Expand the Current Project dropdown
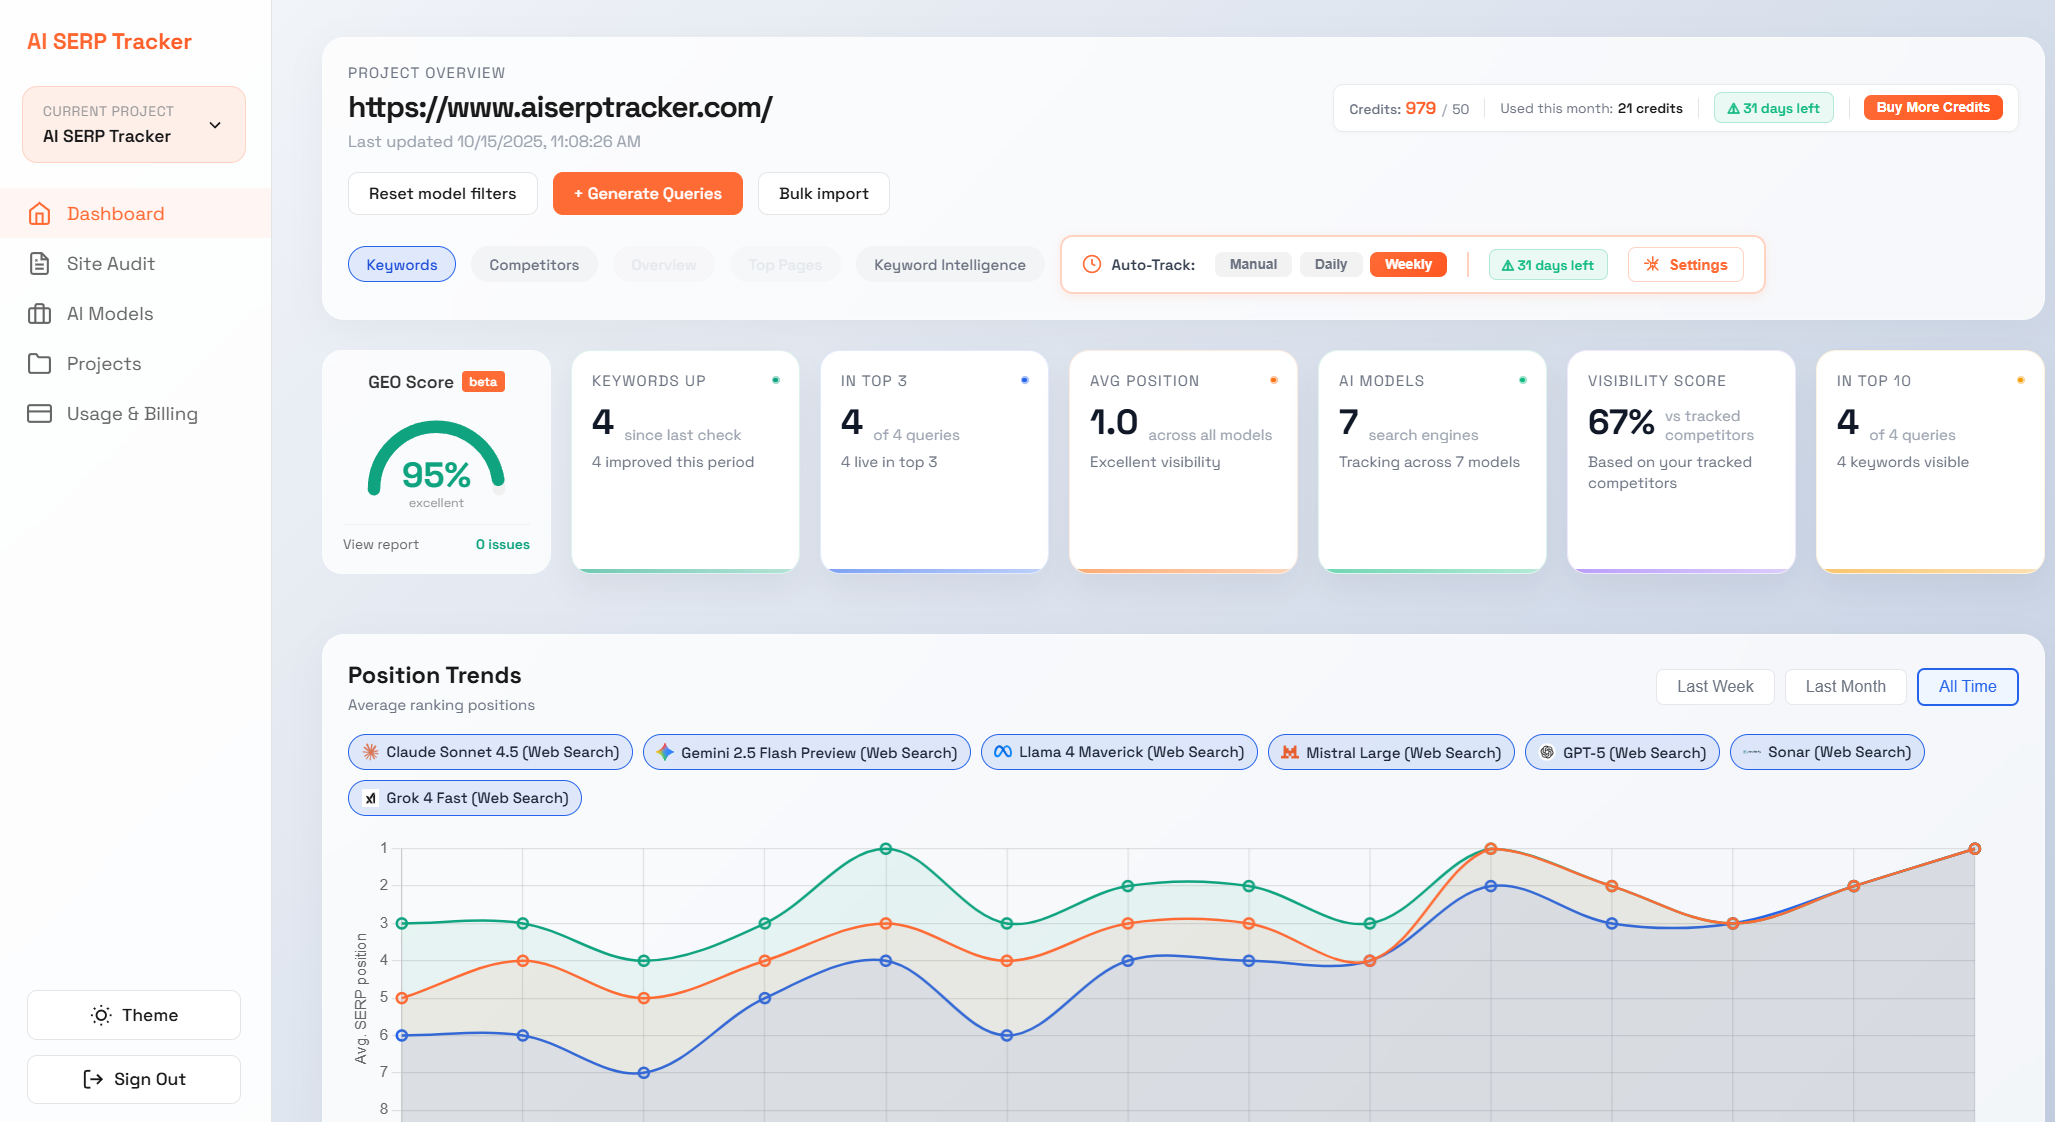The width and height of the screenshot is (2055, 1122). (x=214, y=124)
